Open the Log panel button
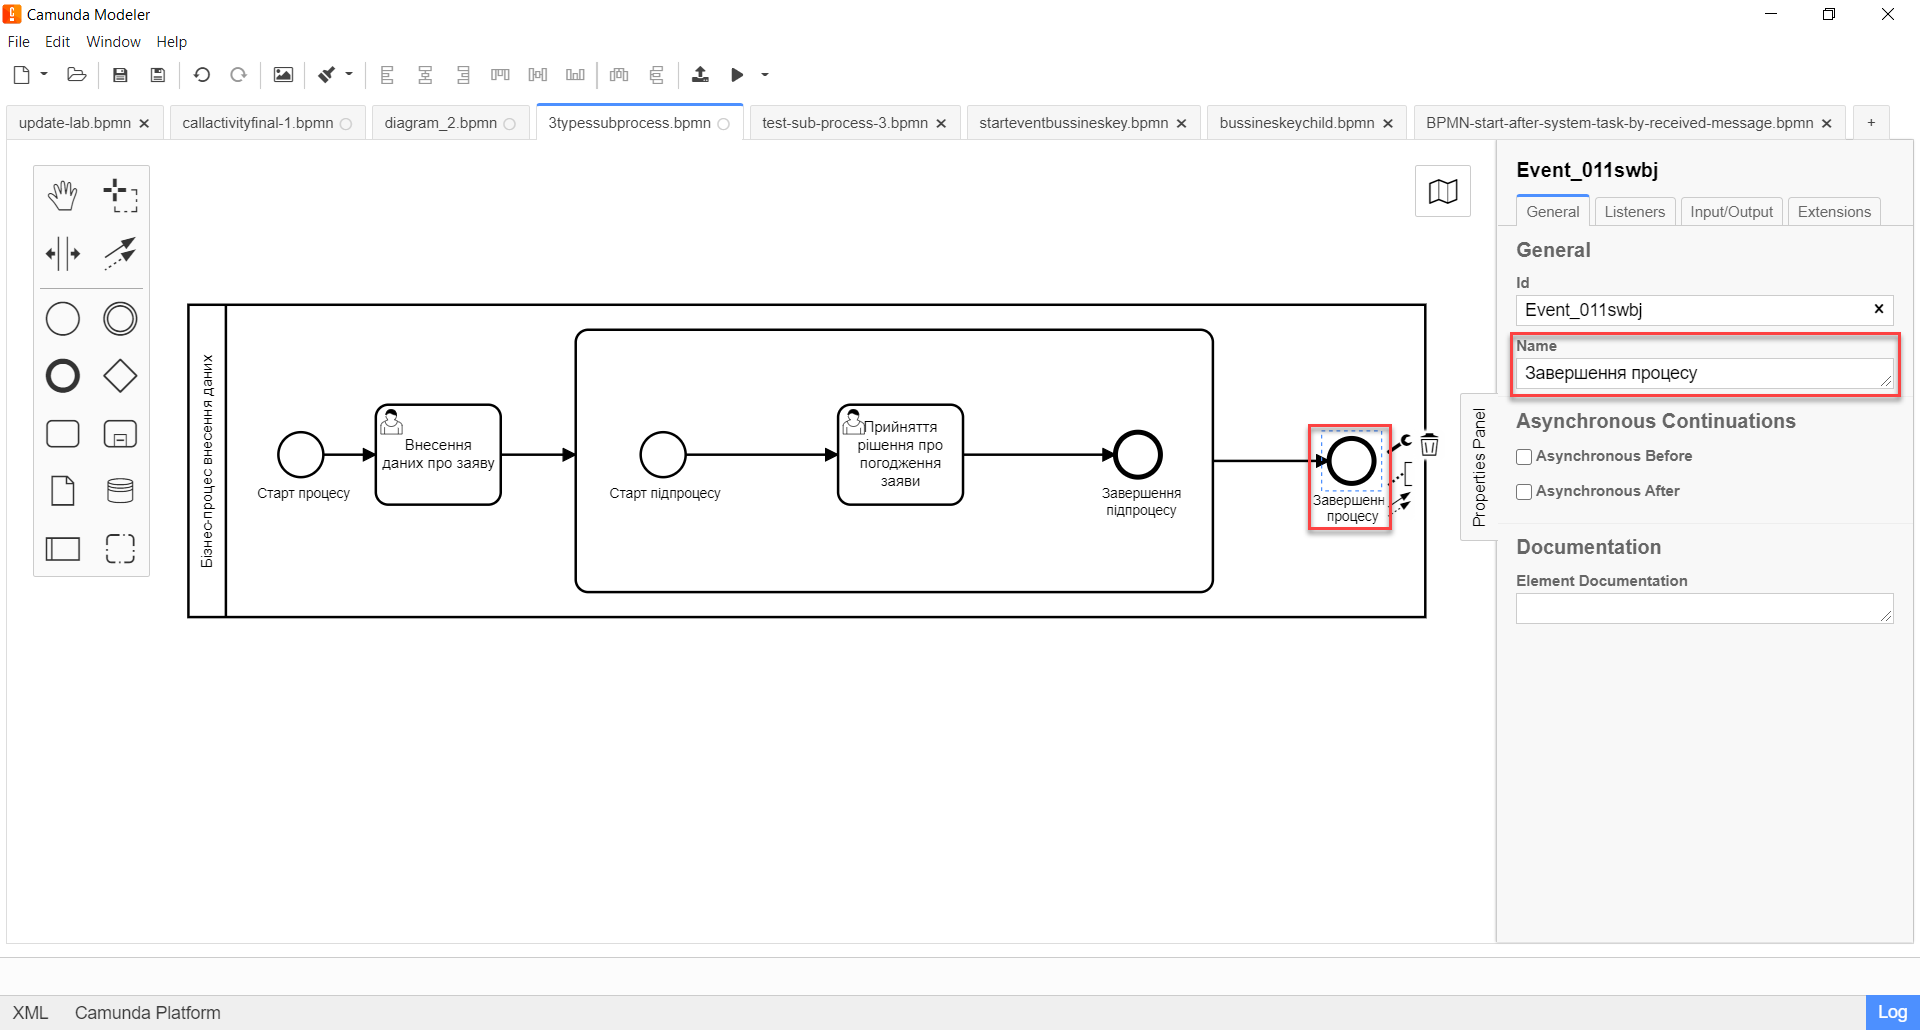 (x=1891, y=1012)
